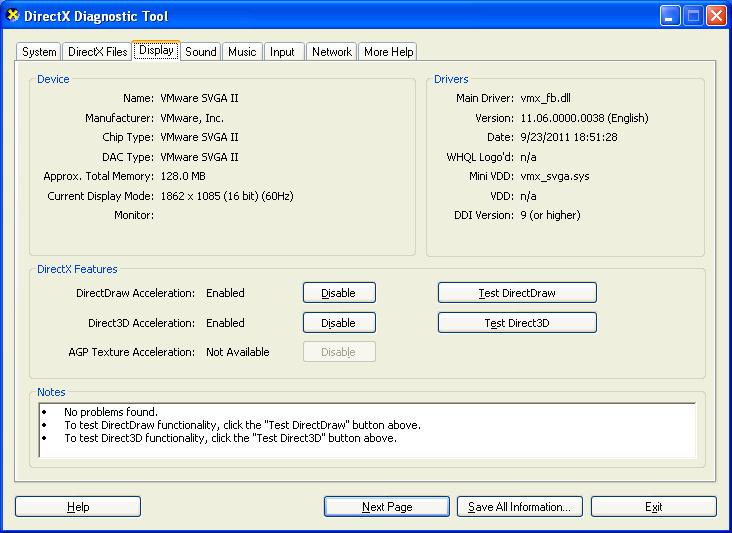
Task: Select the Display tab
Action: [x=156, y=50]
